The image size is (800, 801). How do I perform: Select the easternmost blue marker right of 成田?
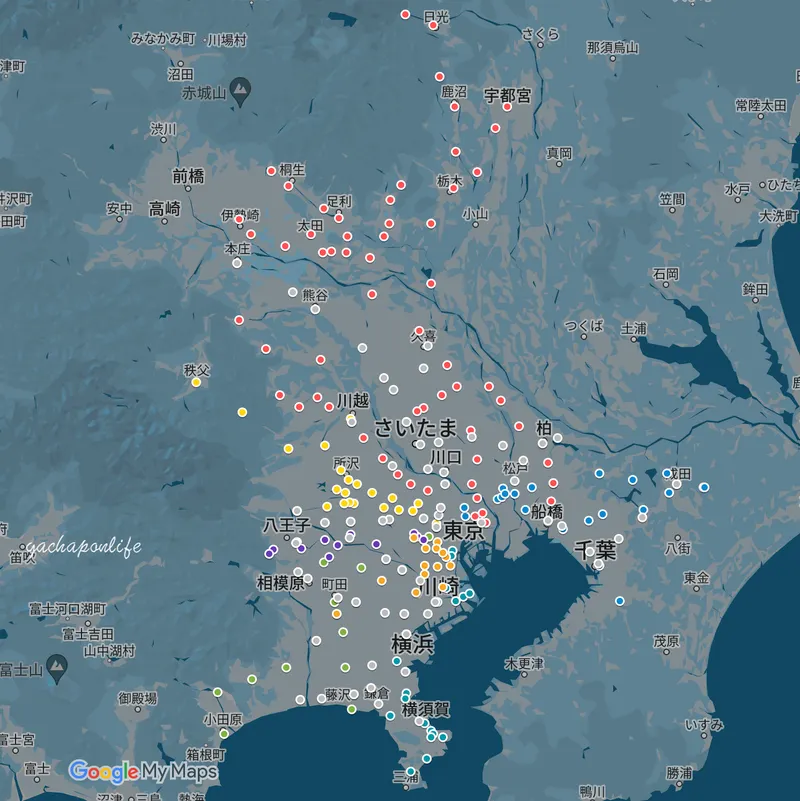pyautogui.click(x=704, y=487)
